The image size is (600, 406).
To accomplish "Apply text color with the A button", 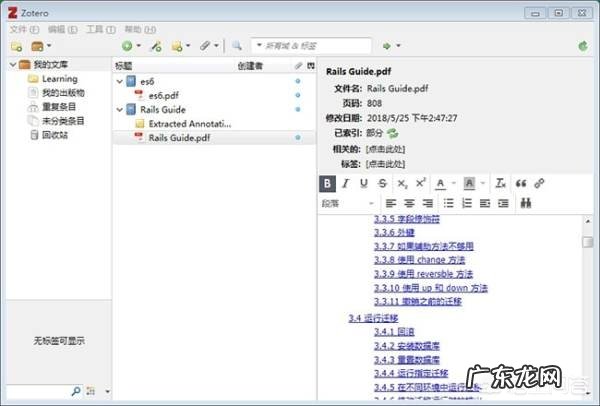I will (441, 184).
